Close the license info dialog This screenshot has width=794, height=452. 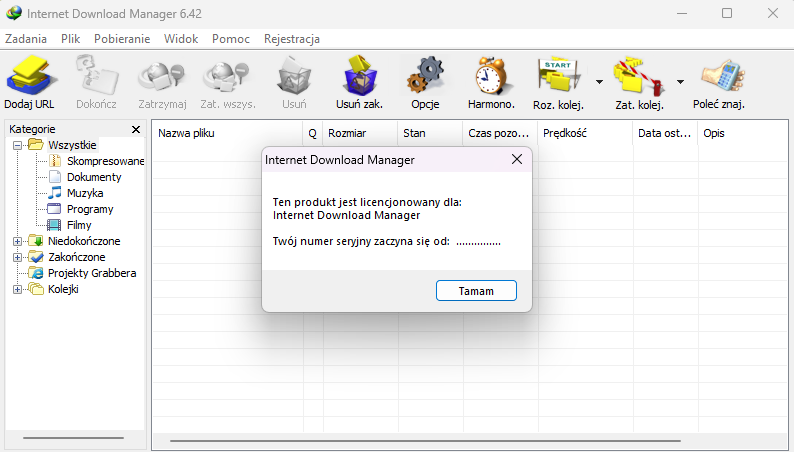click(517, 159)
